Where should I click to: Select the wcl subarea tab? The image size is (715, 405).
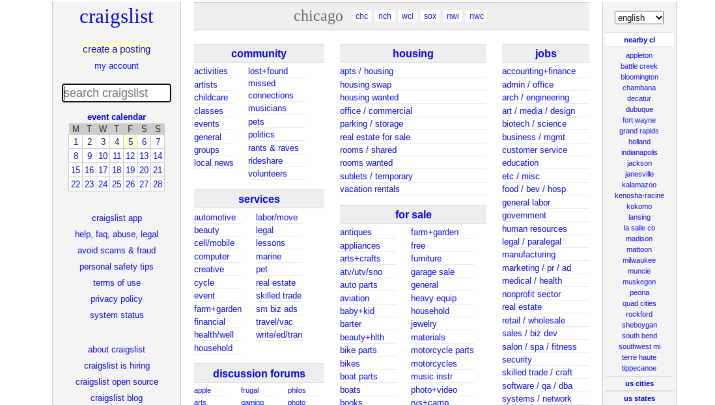[407, 16]
